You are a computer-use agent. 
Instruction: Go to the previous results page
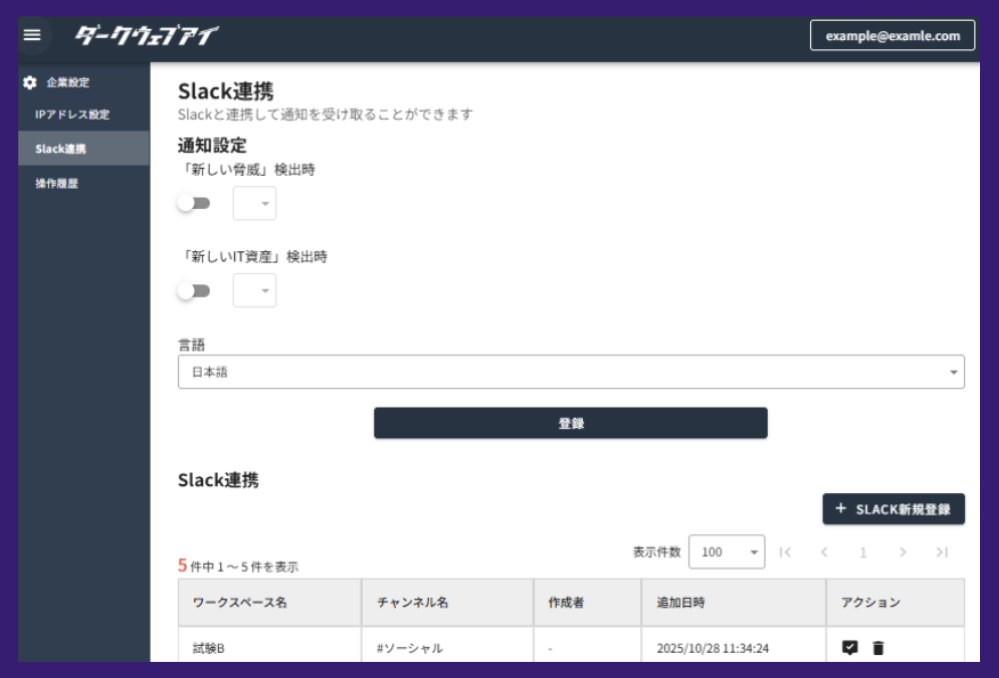click(x=826, y=551)
